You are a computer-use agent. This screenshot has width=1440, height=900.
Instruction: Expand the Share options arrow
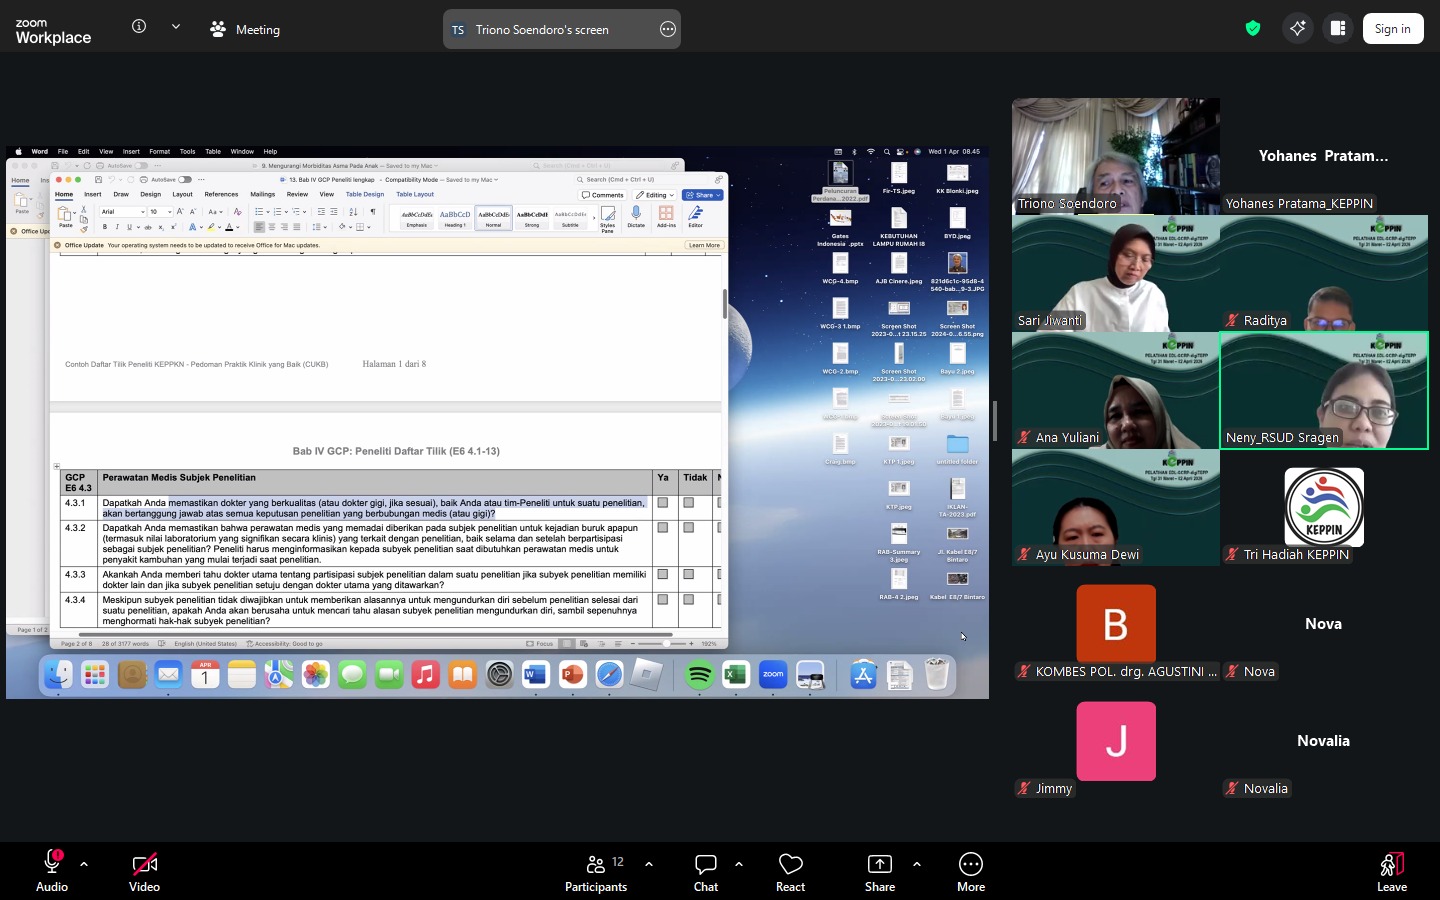coord(917,864)
